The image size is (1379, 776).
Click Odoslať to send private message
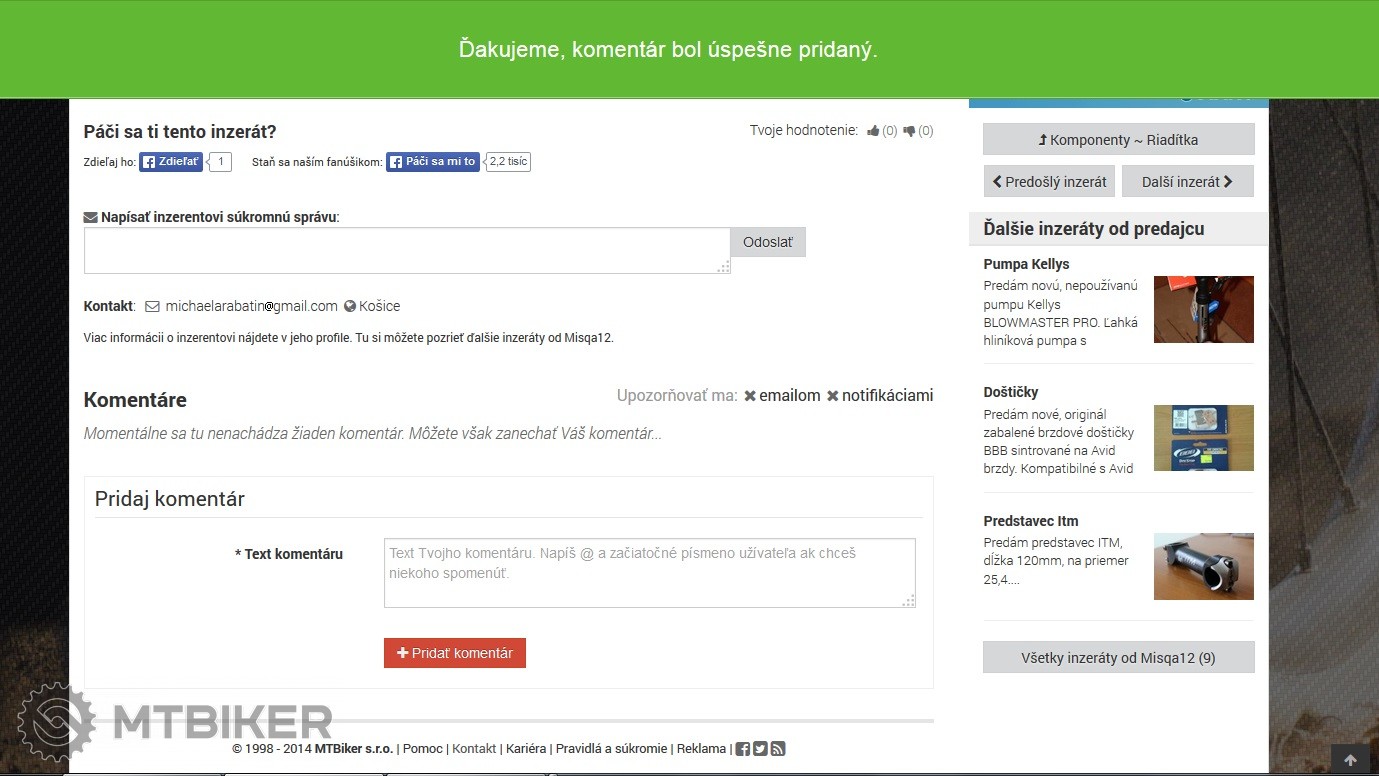click(768, 242)
